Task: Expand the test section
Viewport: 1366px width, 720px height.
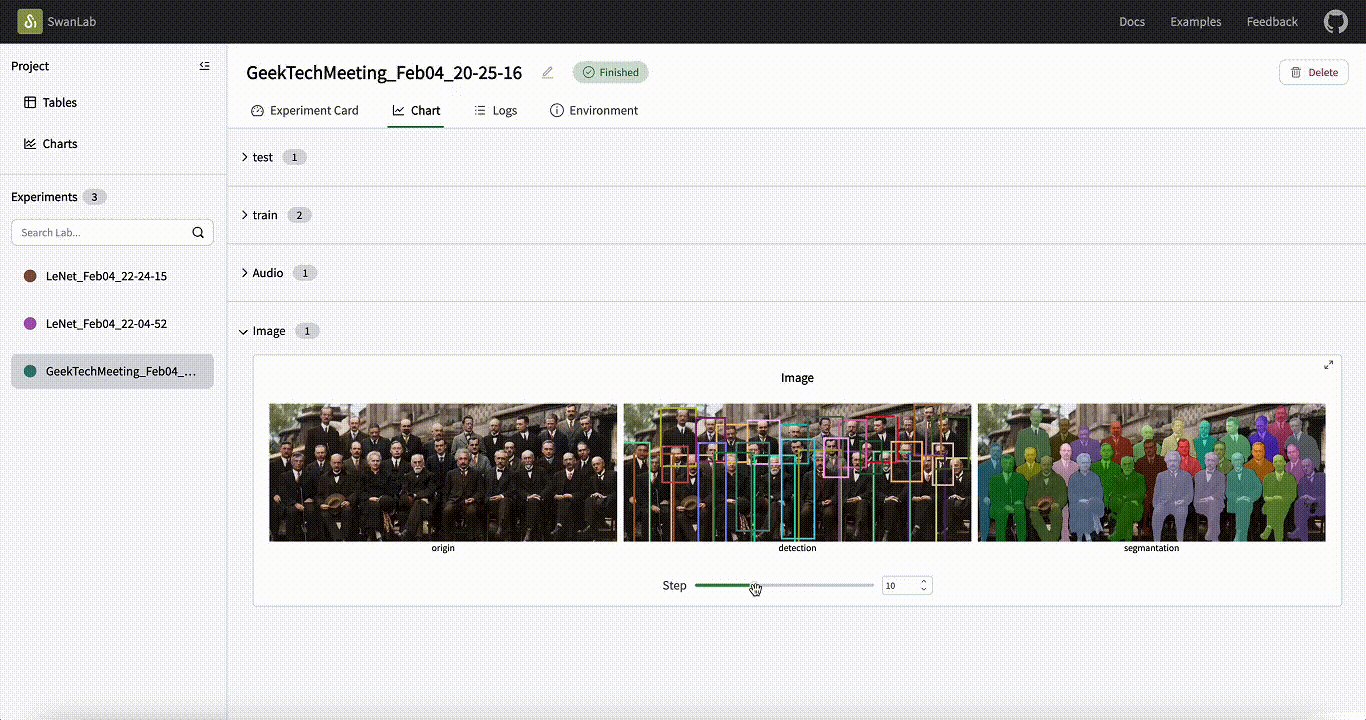Action: (x=244, y=157)
